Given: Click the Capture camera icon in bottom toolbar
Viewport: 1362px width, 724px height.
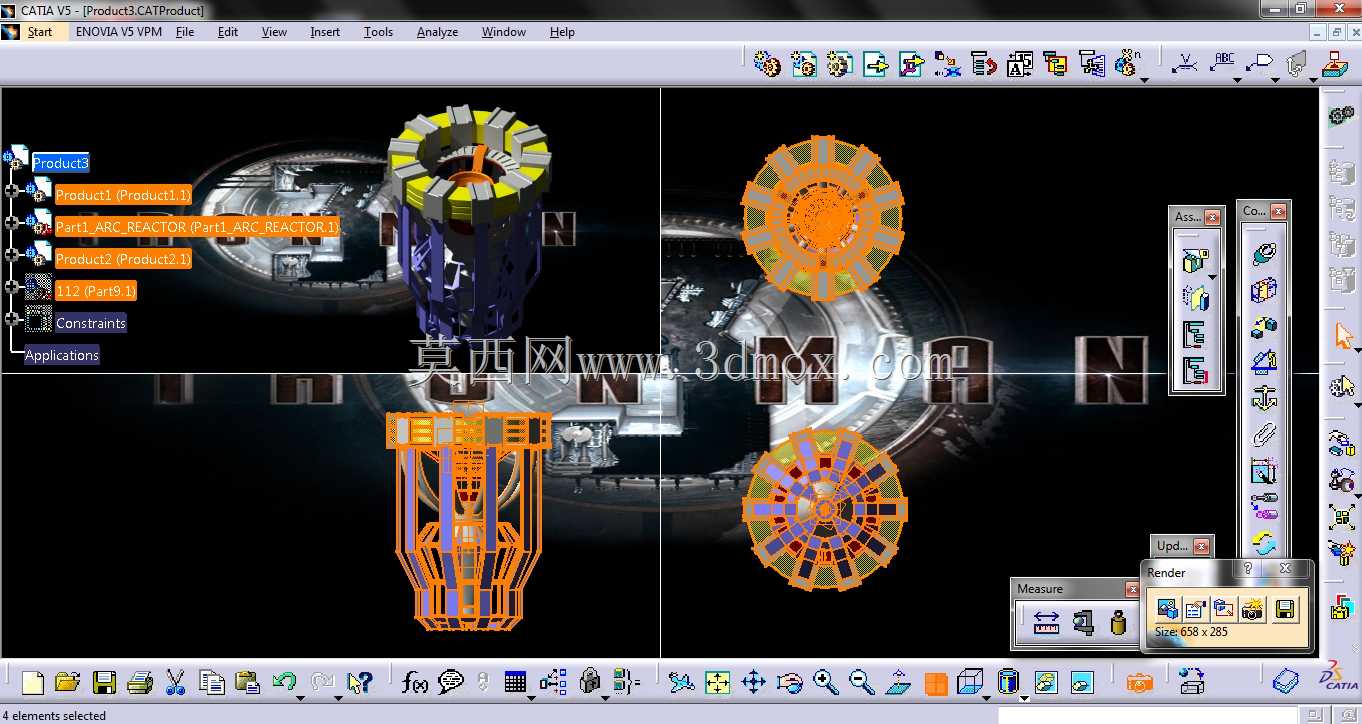Looking at the screenshot, I should [x=1139, y=683].
